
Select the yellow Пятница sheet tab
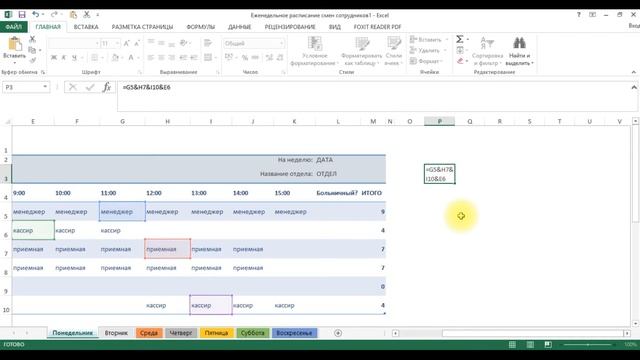click(216, 333)
